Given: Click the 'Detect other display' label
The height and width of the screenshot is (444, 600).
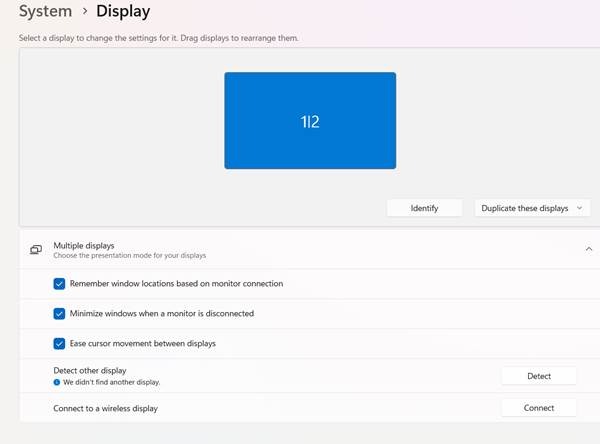Looking at the screenshot, I should (90, 371).
